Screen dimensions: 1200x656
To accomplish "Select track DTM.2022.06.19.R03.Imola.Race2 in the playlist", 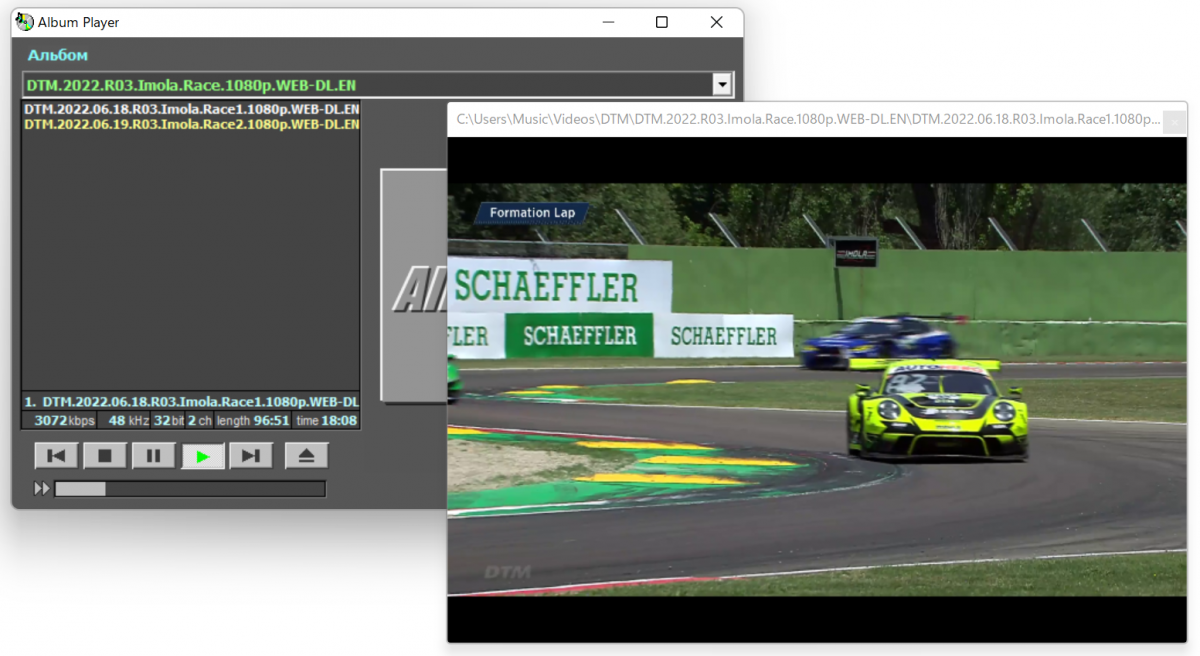I will (x=191, y=124).
